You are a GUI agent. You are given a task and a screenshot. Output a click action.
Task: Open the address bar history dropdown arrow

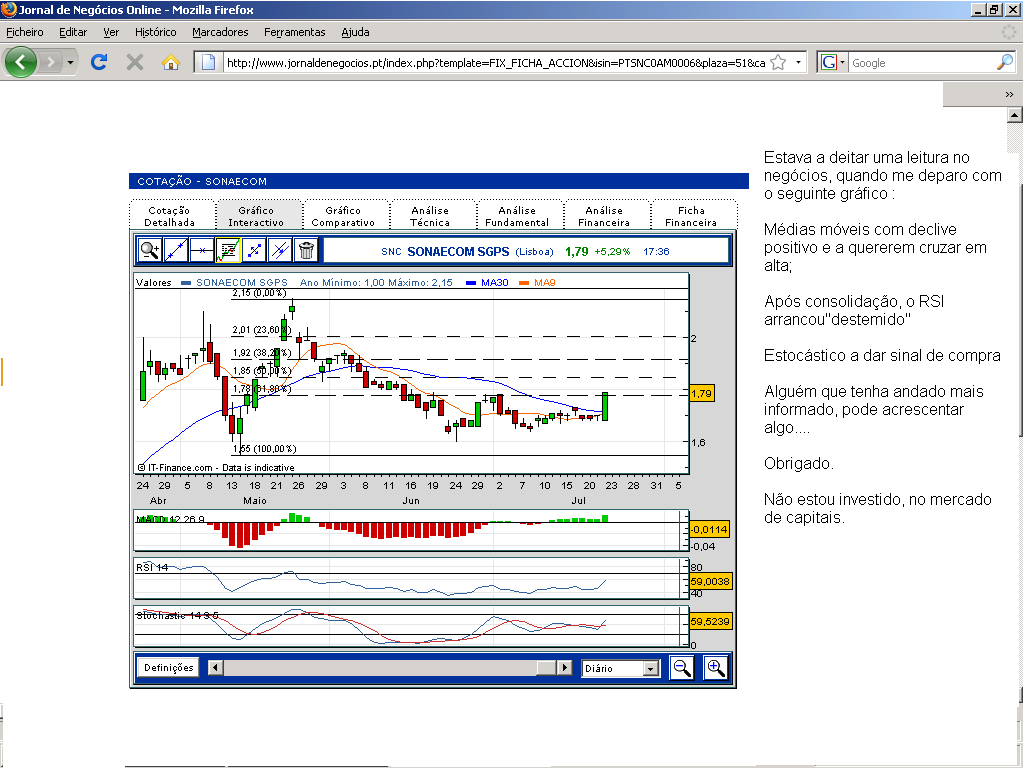click(798, 63)
